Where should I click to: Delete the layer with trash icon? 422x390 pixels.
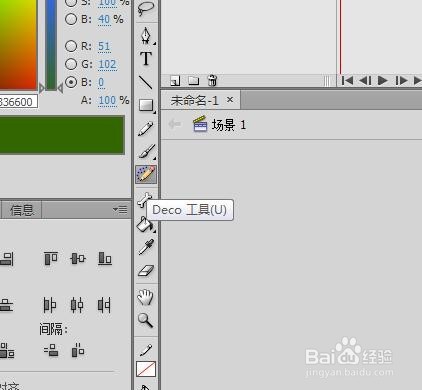[x=212, y=80]
